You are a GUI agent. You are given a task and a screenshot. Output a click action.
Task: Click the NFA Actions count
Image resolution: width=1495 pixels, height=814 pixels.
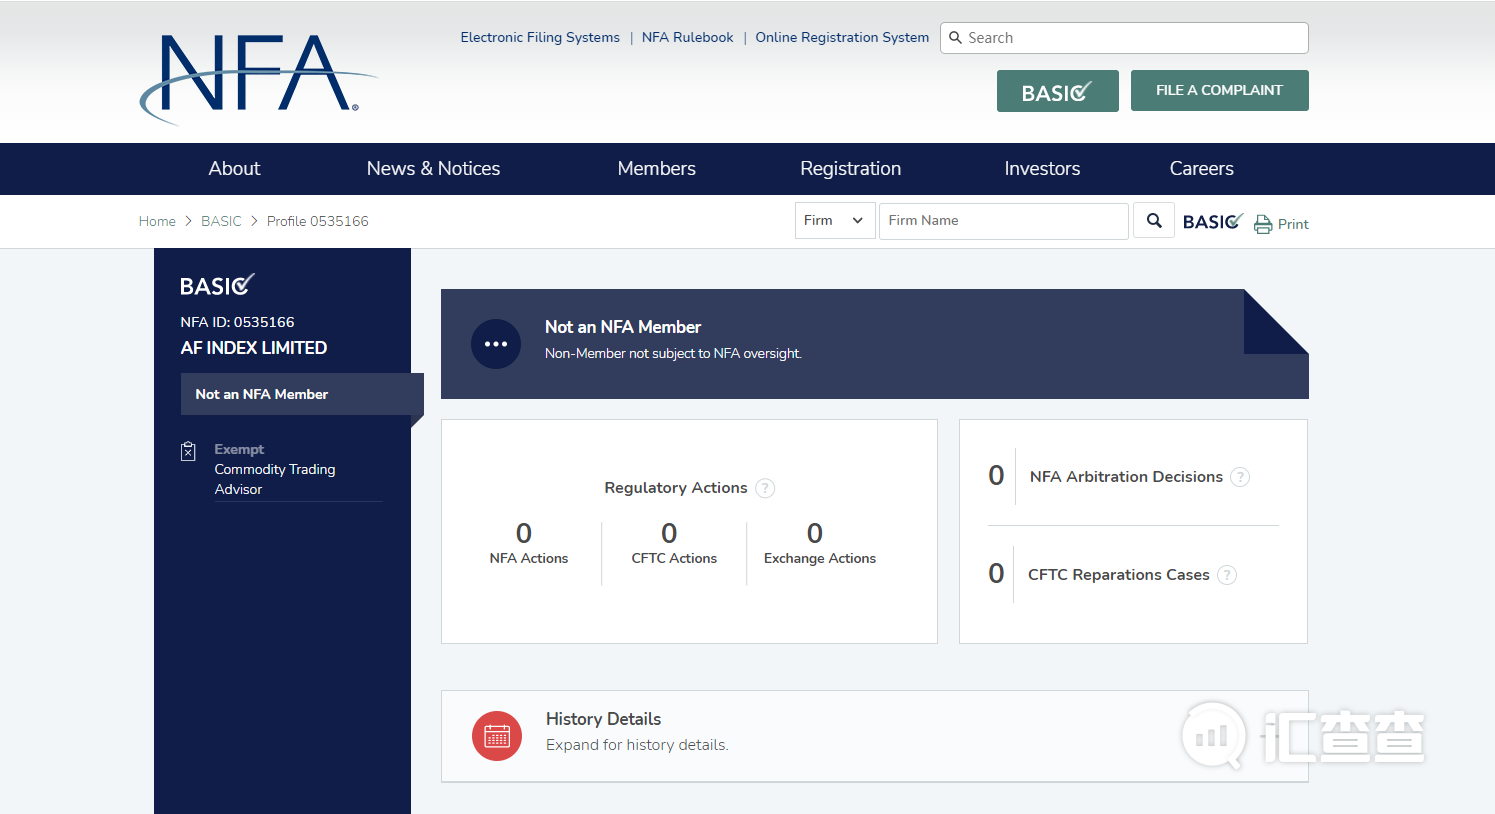524,533
